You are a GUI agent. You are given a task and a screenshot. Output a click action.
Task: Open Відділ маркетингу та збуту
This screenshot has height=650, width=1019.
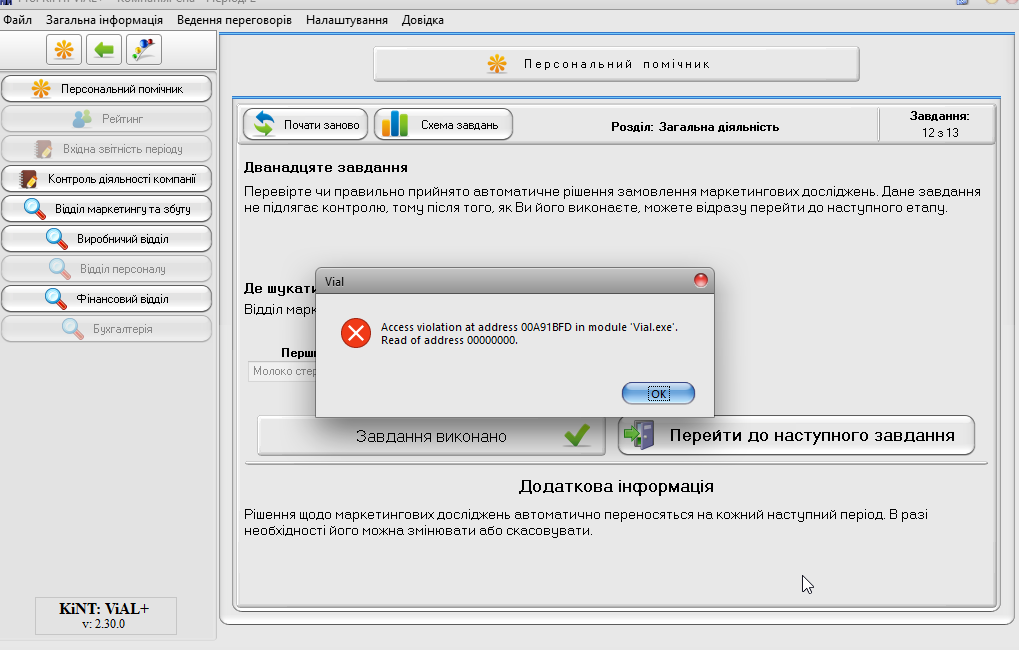tap(107, 209)
